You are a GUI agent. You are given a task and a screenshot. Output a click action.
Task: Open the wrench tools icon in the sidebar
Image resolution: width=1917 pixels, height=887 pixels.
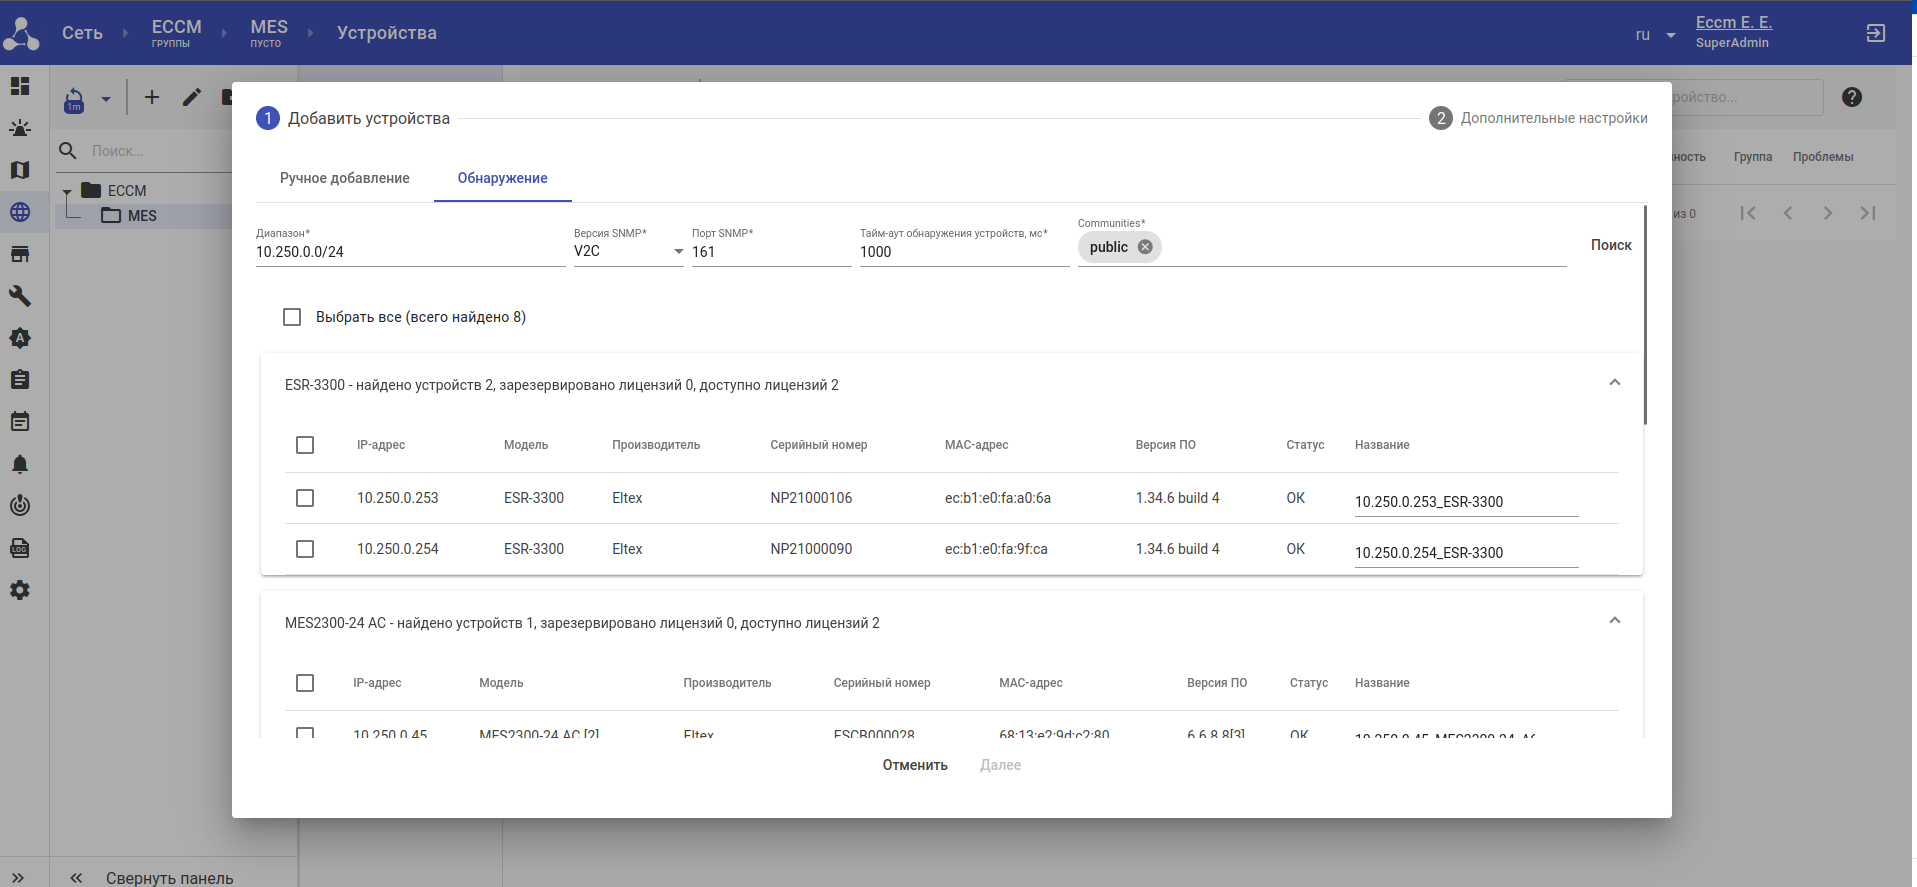coord(20,296)
